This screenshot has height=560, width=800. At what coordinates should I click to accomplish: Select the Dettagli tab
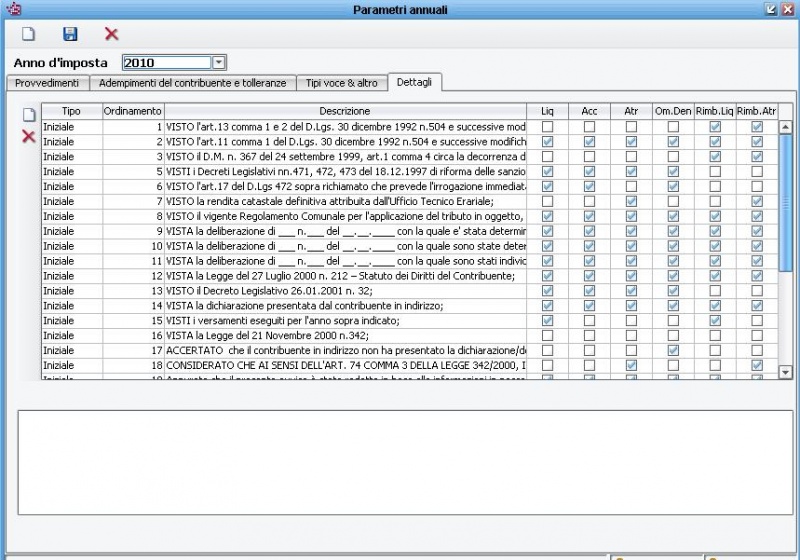(414, 82)
